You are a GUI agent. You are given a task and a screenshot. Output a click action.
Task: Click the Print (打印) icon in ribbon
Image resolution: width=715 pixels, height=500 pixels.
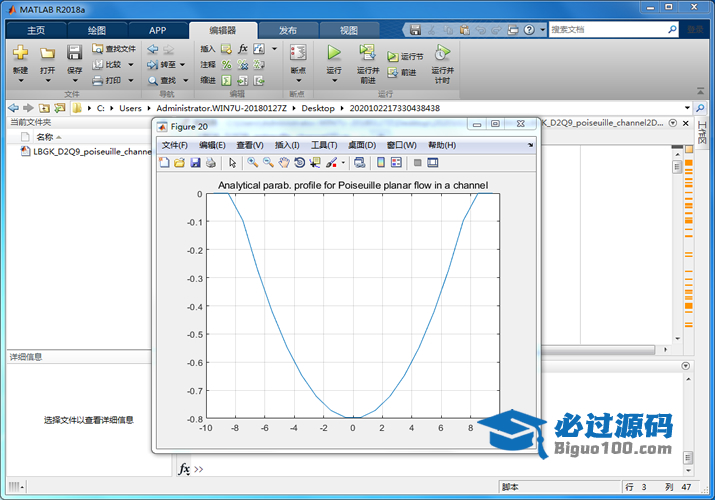coord(97,81)
